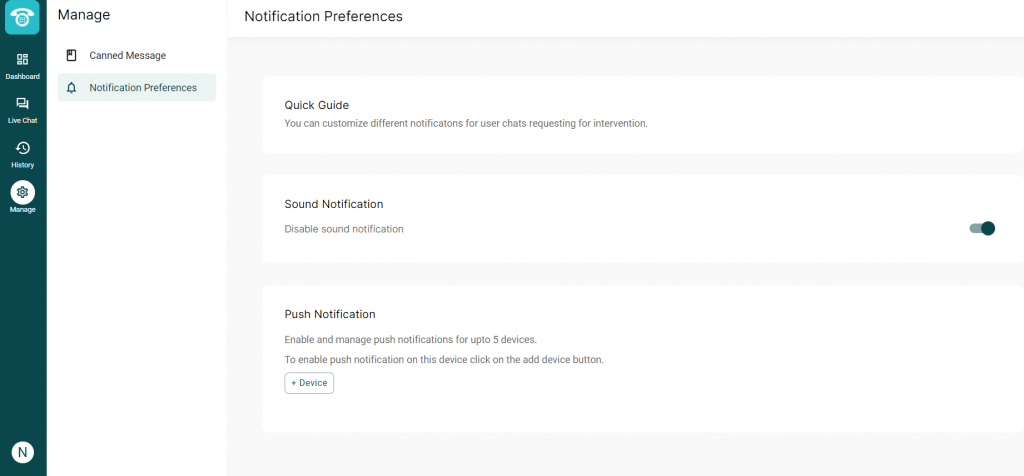Click the Quick Guide heading
The height and width of the screenshot is (476, 1024).
316,105
